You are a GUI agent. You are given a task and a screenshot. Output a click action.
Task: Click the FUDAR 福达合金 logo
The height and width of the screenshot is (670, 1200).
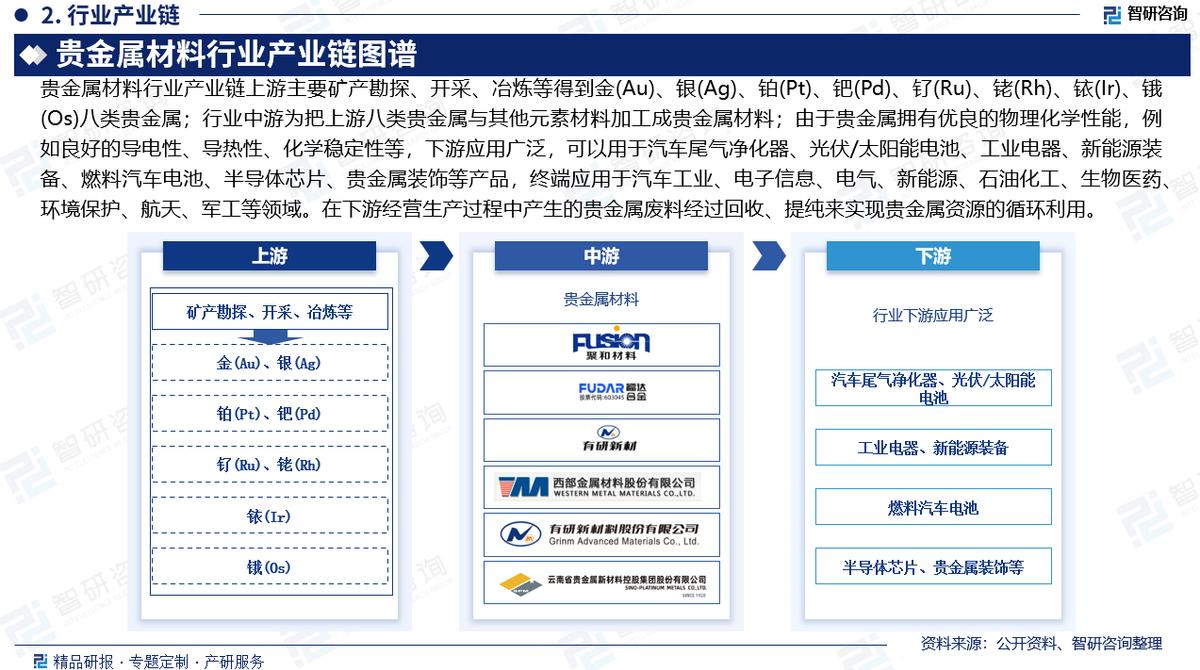(x=601, y=392)
